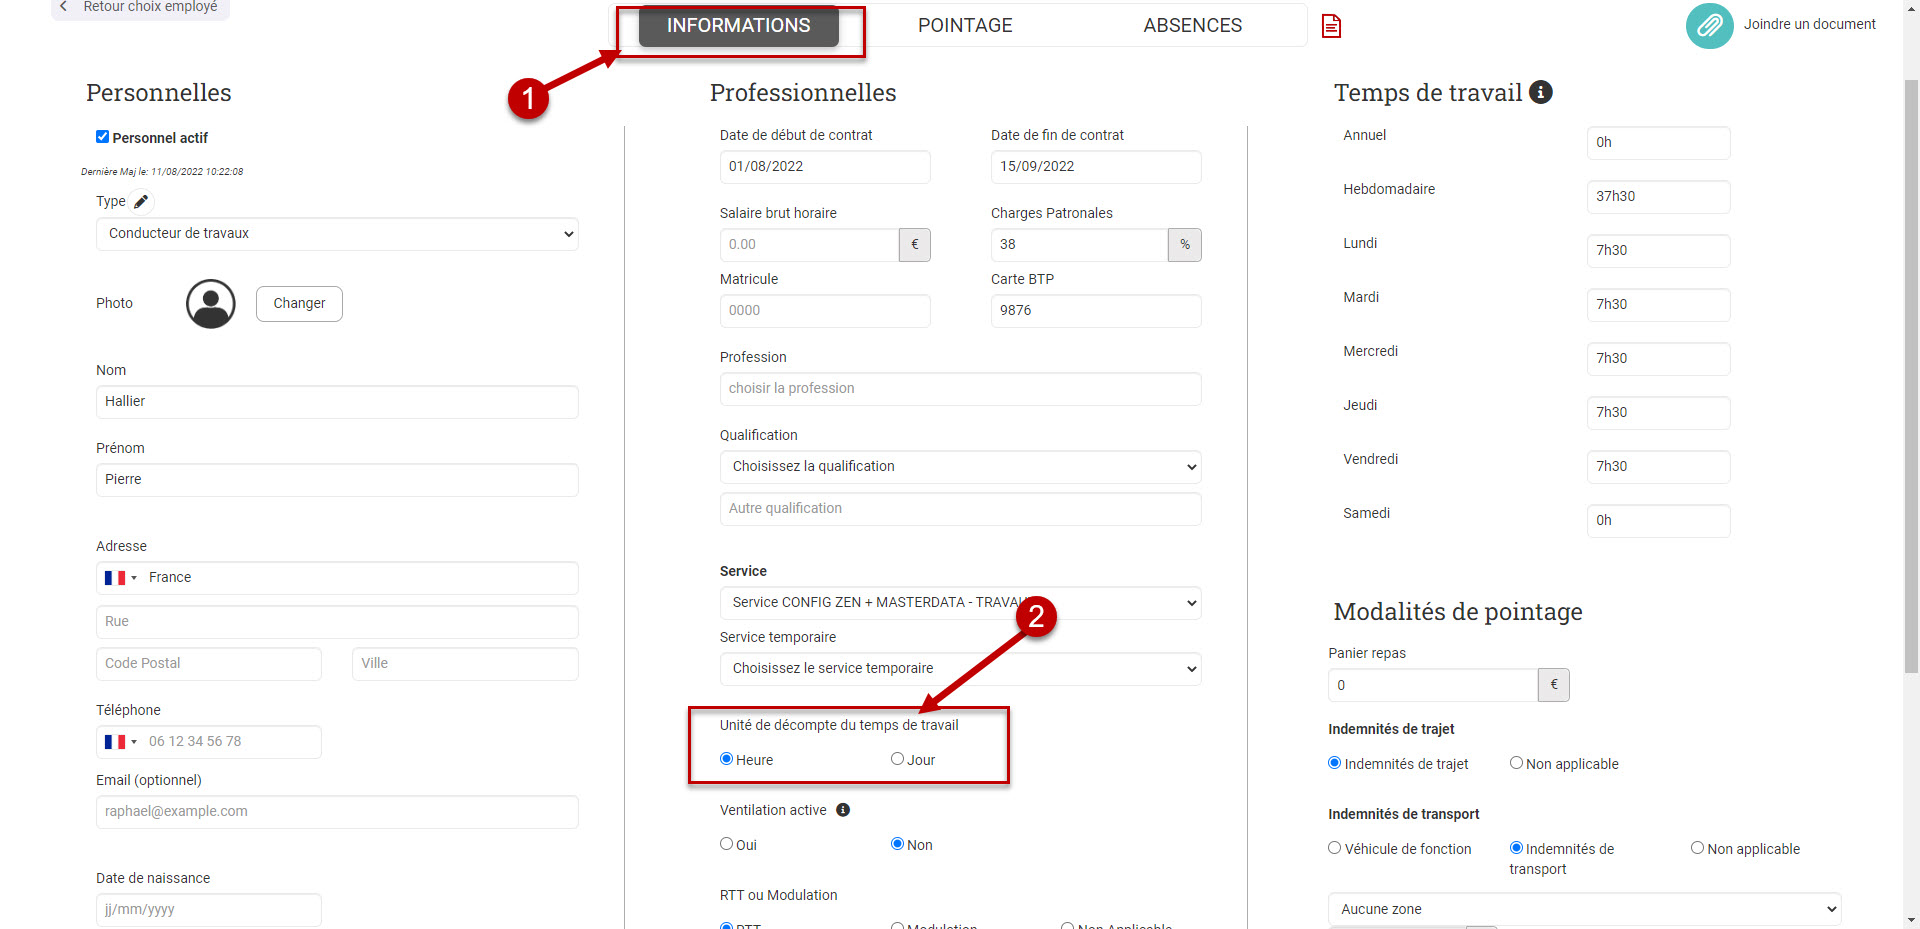The height and width of the screenshot is (929, 1920).
Task: Switch to the POINTAGE tab
Action: click(965, 26)
